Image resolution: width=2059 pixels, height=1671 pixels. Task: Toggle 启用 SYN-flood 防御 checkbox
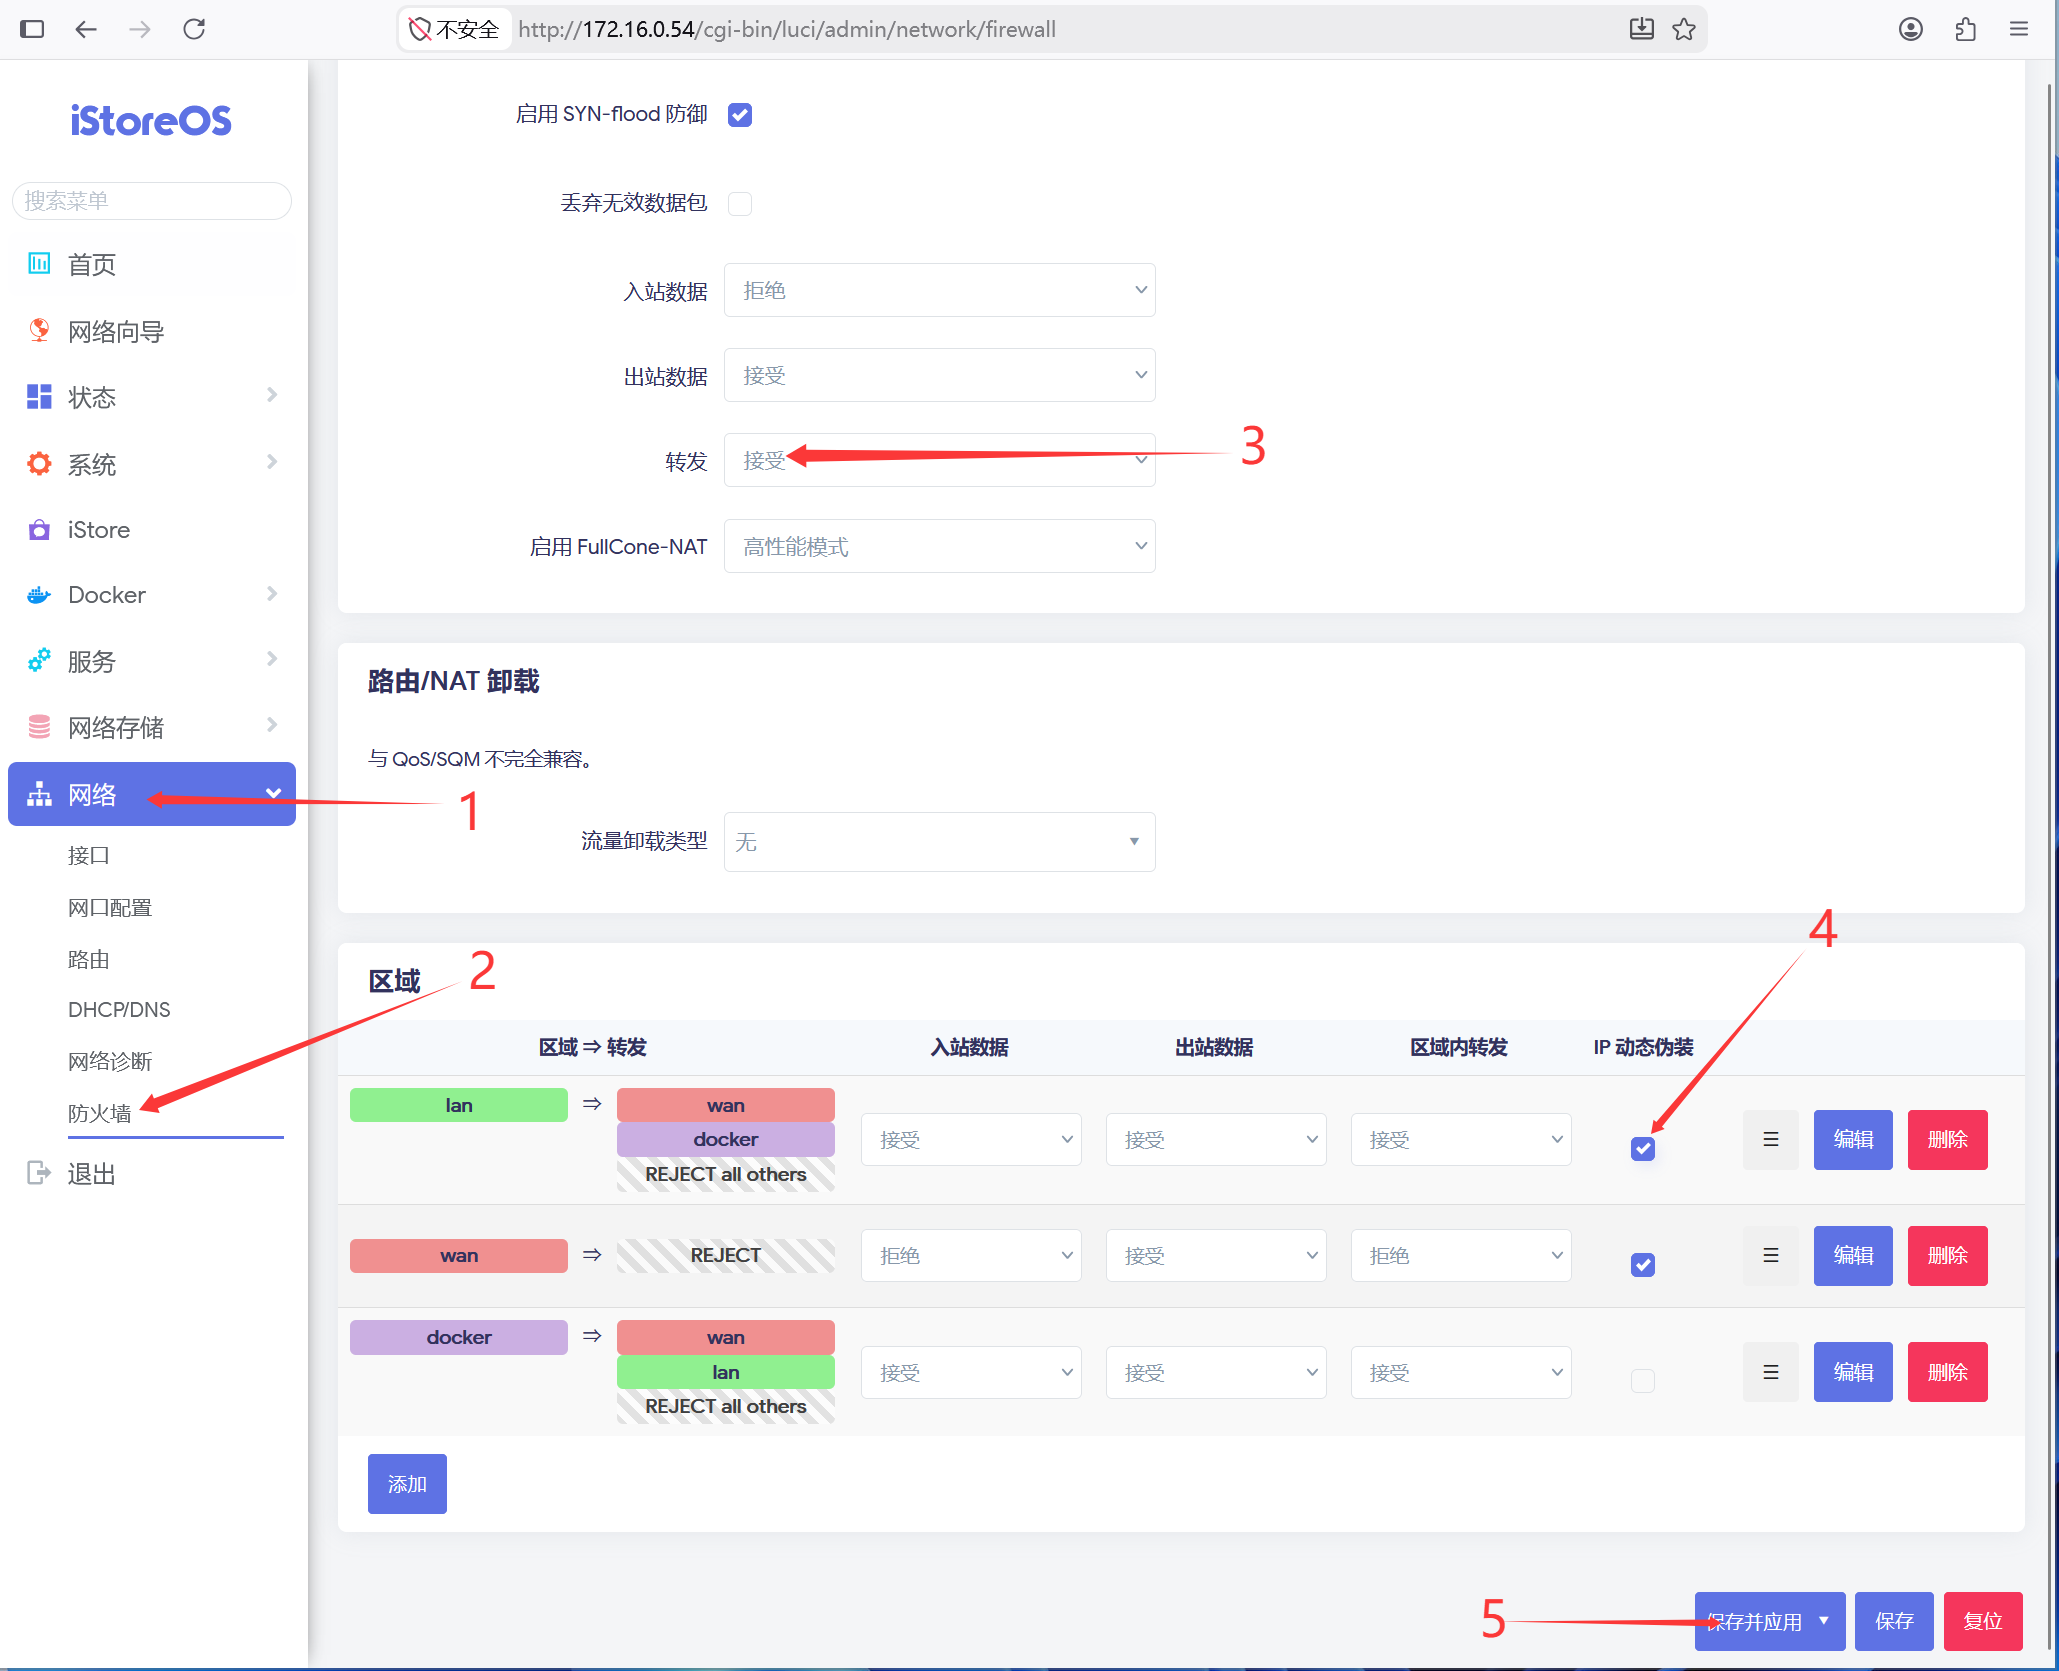[x=740, y=115]
